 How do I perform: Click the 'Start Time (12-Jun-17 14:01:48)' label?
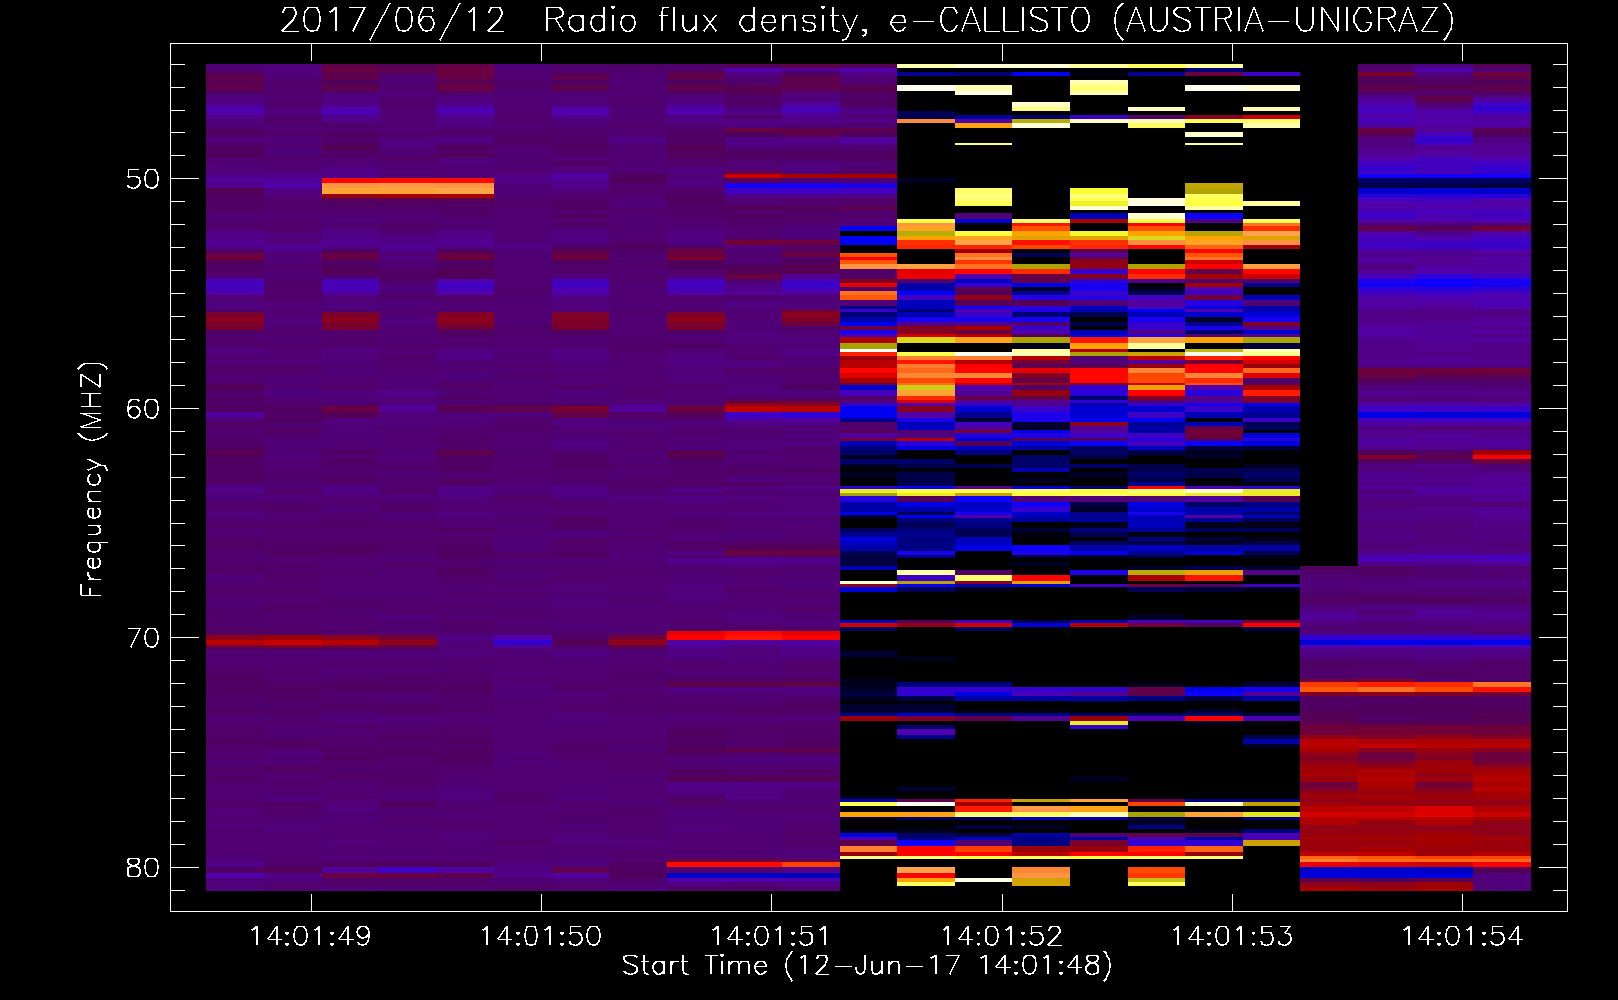[867, 966]
